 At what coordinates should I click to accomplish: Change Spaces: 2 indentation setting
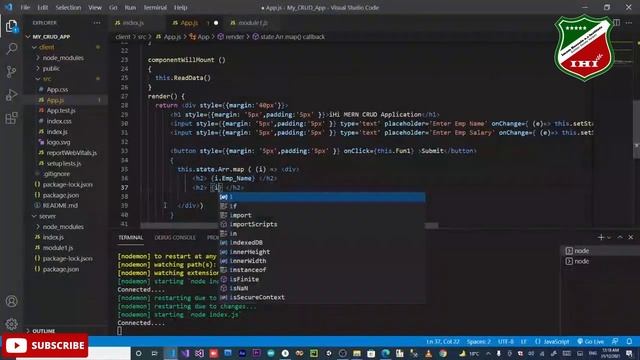click(479, 342)
